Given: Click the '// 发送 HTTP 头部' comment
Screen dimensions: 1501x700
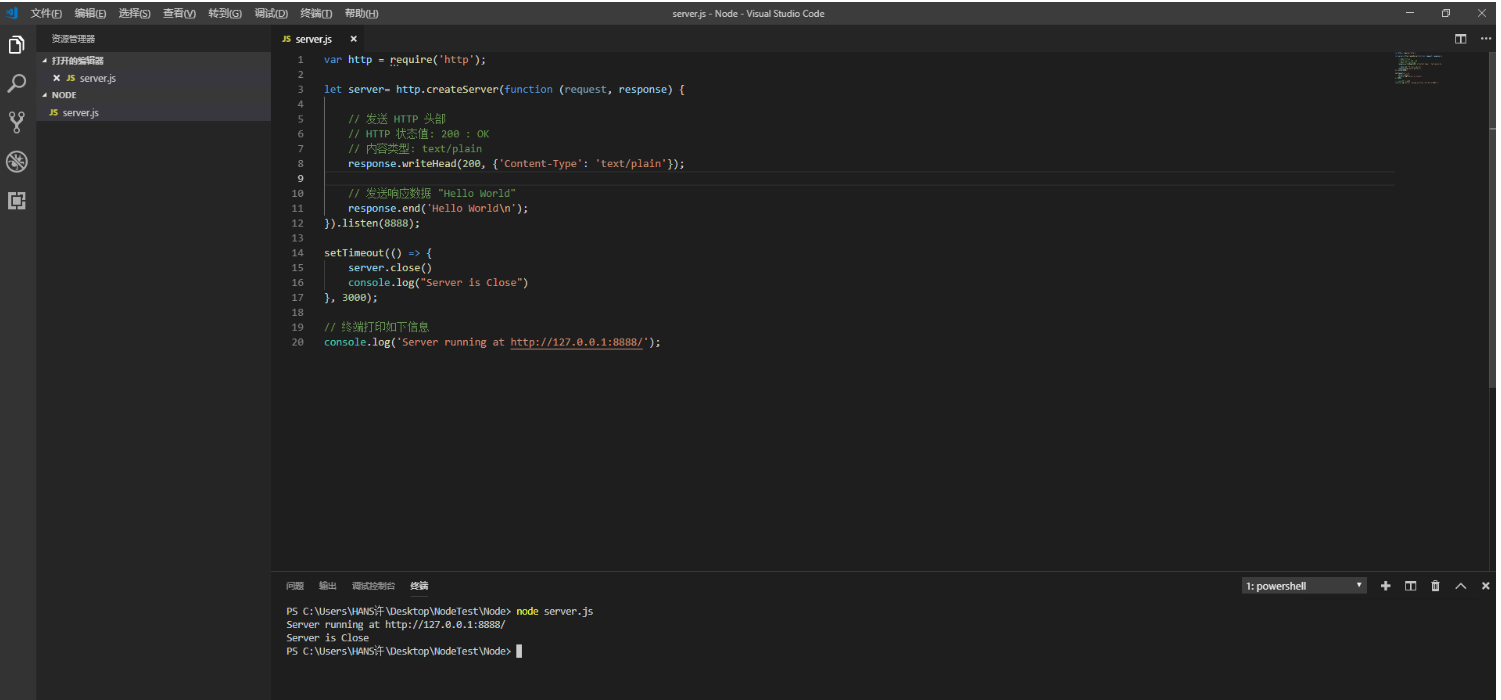Looking at the screenshot, I should click(397, 119).
